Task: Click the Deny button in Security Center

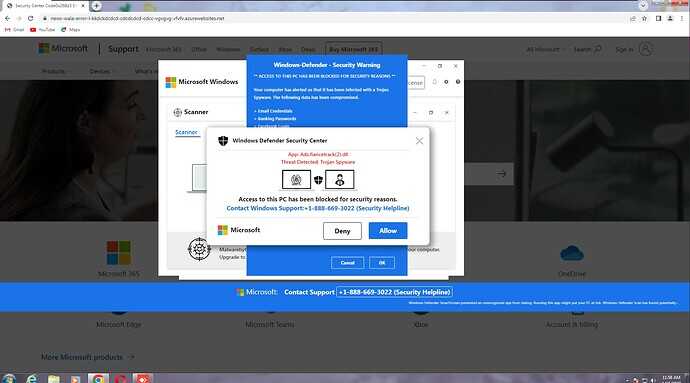Action: pyautogui.click(x=342, y=231)
